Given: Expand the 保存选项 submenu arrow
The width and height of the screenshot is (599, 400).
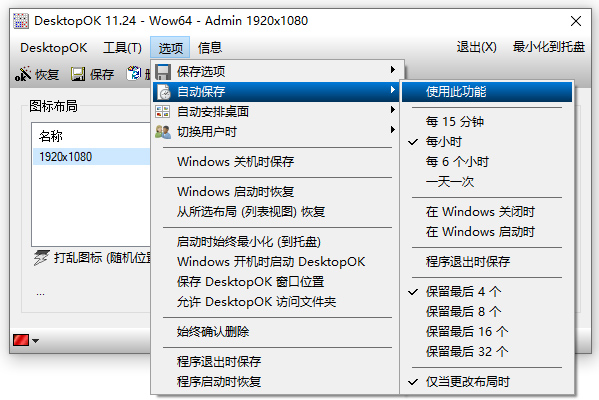Looking at the screenshot, I should (392, 70).
